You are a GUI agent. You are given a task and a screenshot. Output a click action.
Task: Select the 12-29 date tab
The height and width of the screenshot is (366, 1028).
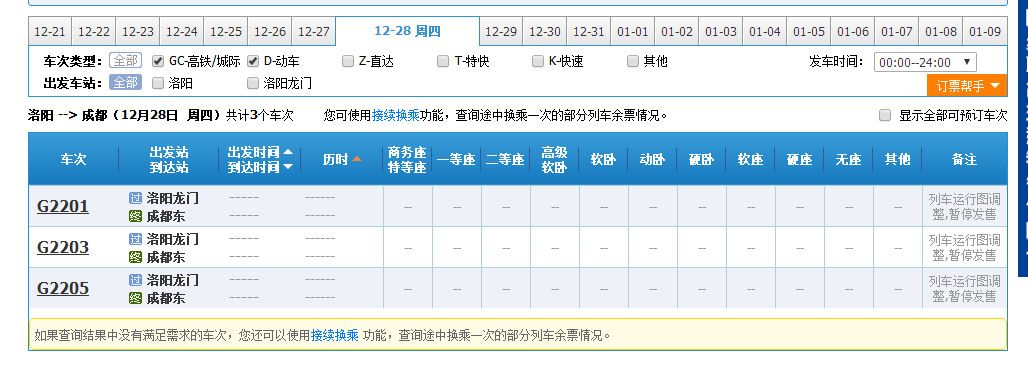(501, 31)
